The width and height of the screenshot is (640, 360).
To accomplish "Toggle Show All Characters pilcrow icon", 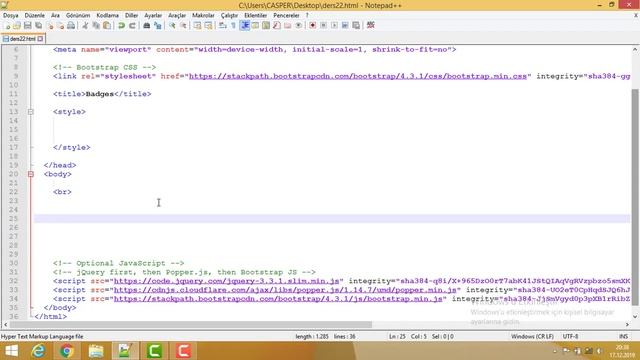I will pyautogui.click(x=233, y=25).
